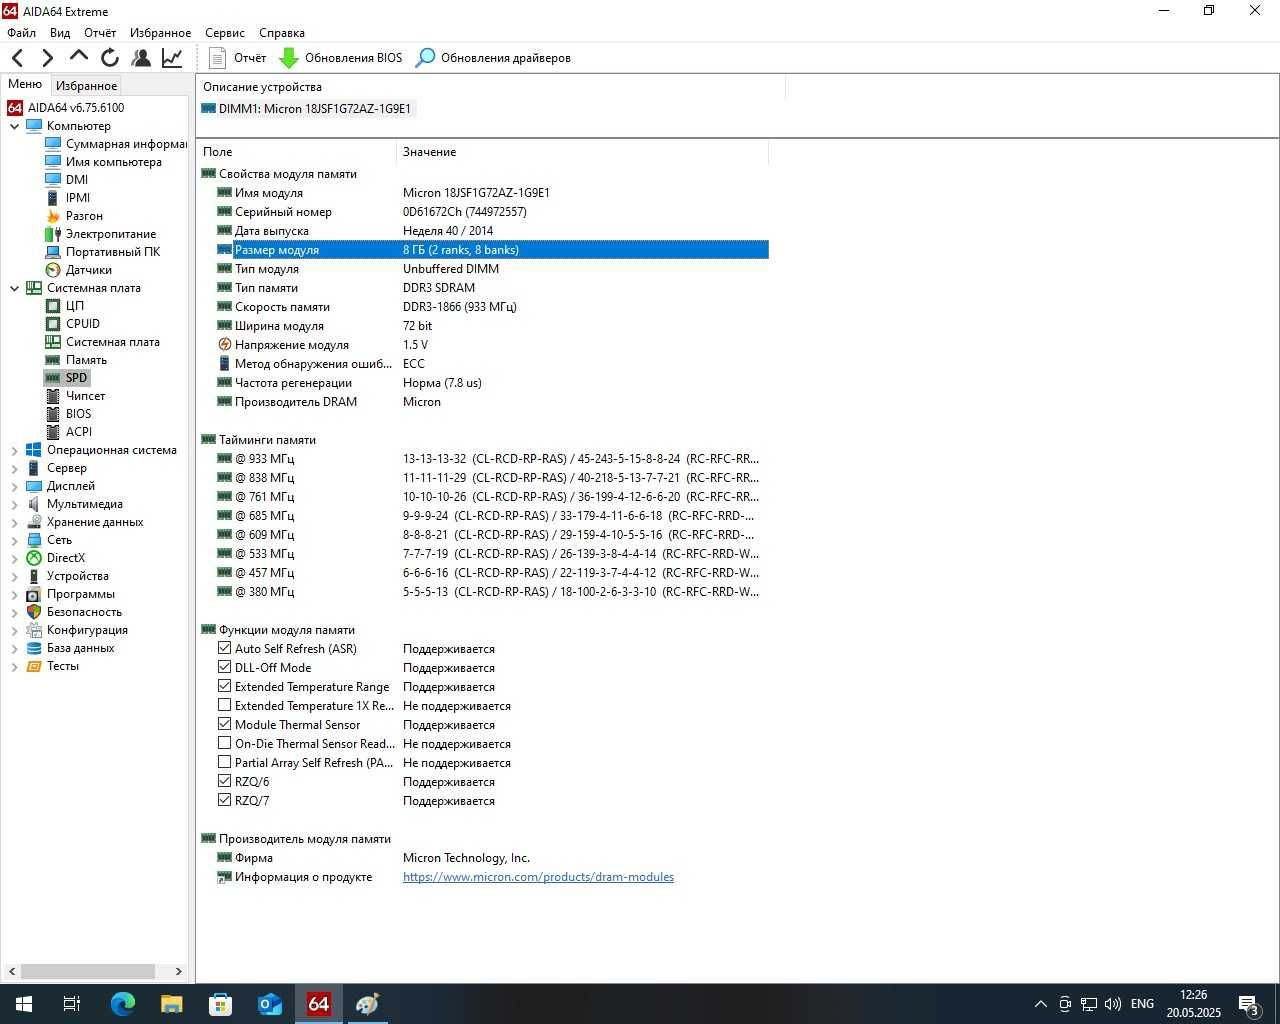Open the Справка menu
The width and height of the screenshot is (1280, 1024).
tap(282, 33)
